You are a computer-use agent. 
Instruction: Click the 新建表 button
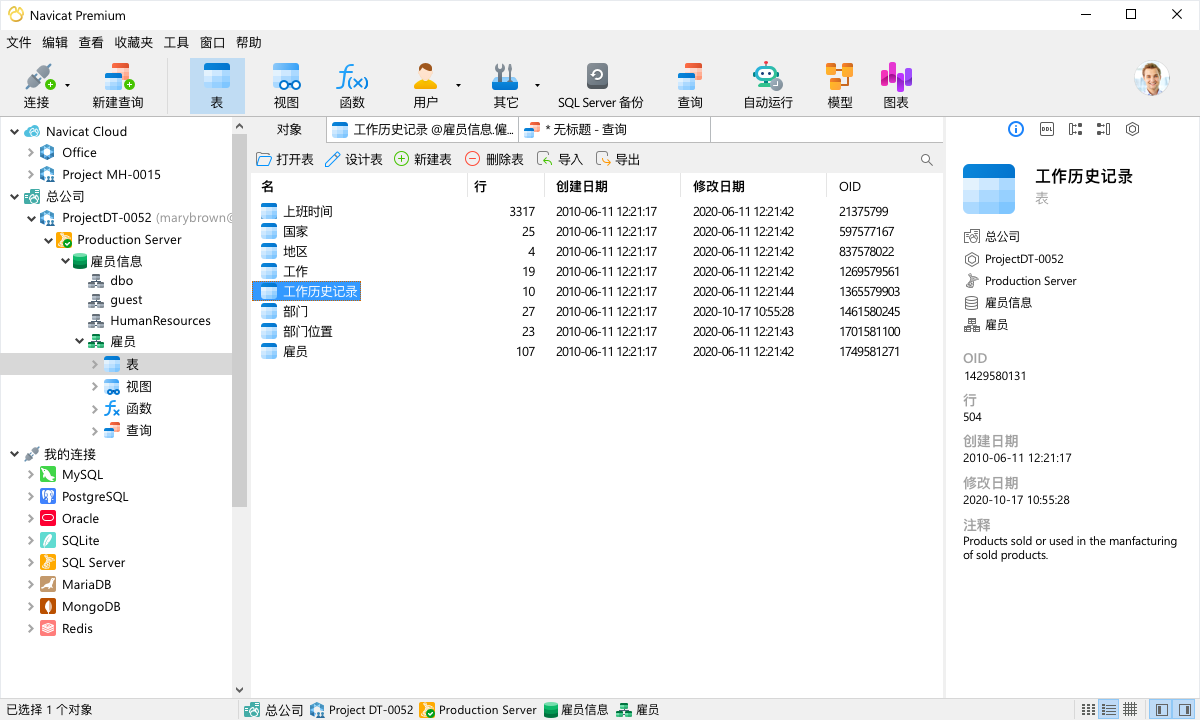coord(420,157)
